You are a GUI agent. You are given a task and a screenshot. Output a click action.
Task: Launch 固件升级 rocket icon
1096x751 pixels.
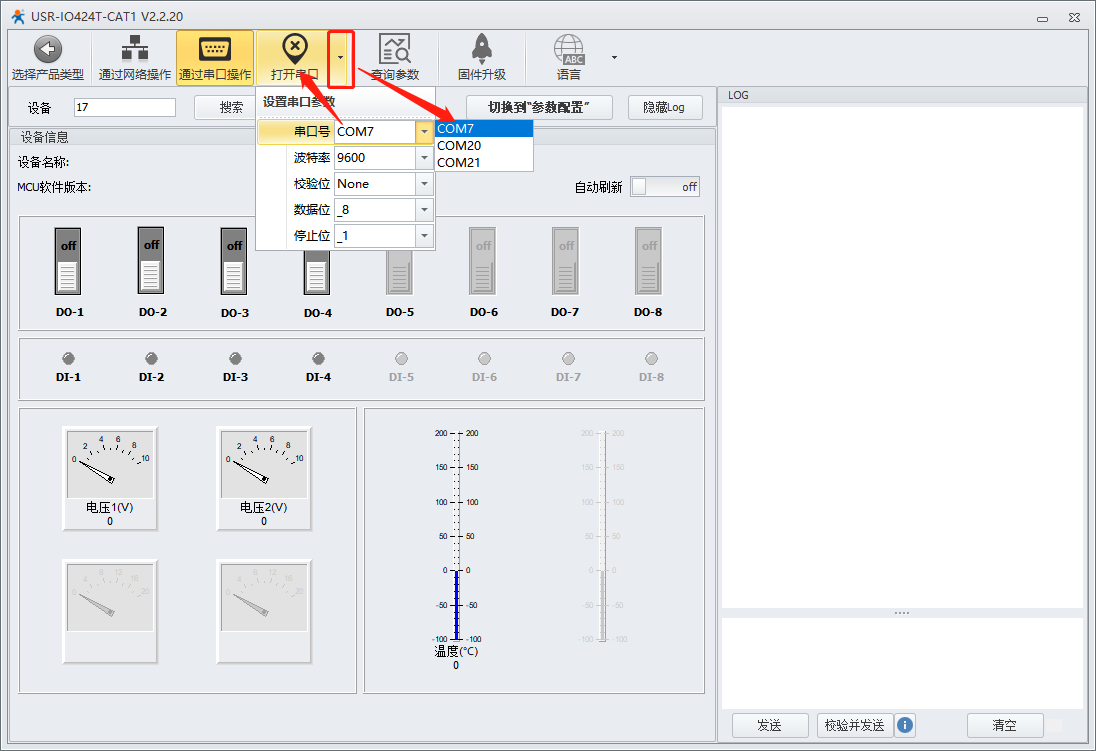coord(482,50)
